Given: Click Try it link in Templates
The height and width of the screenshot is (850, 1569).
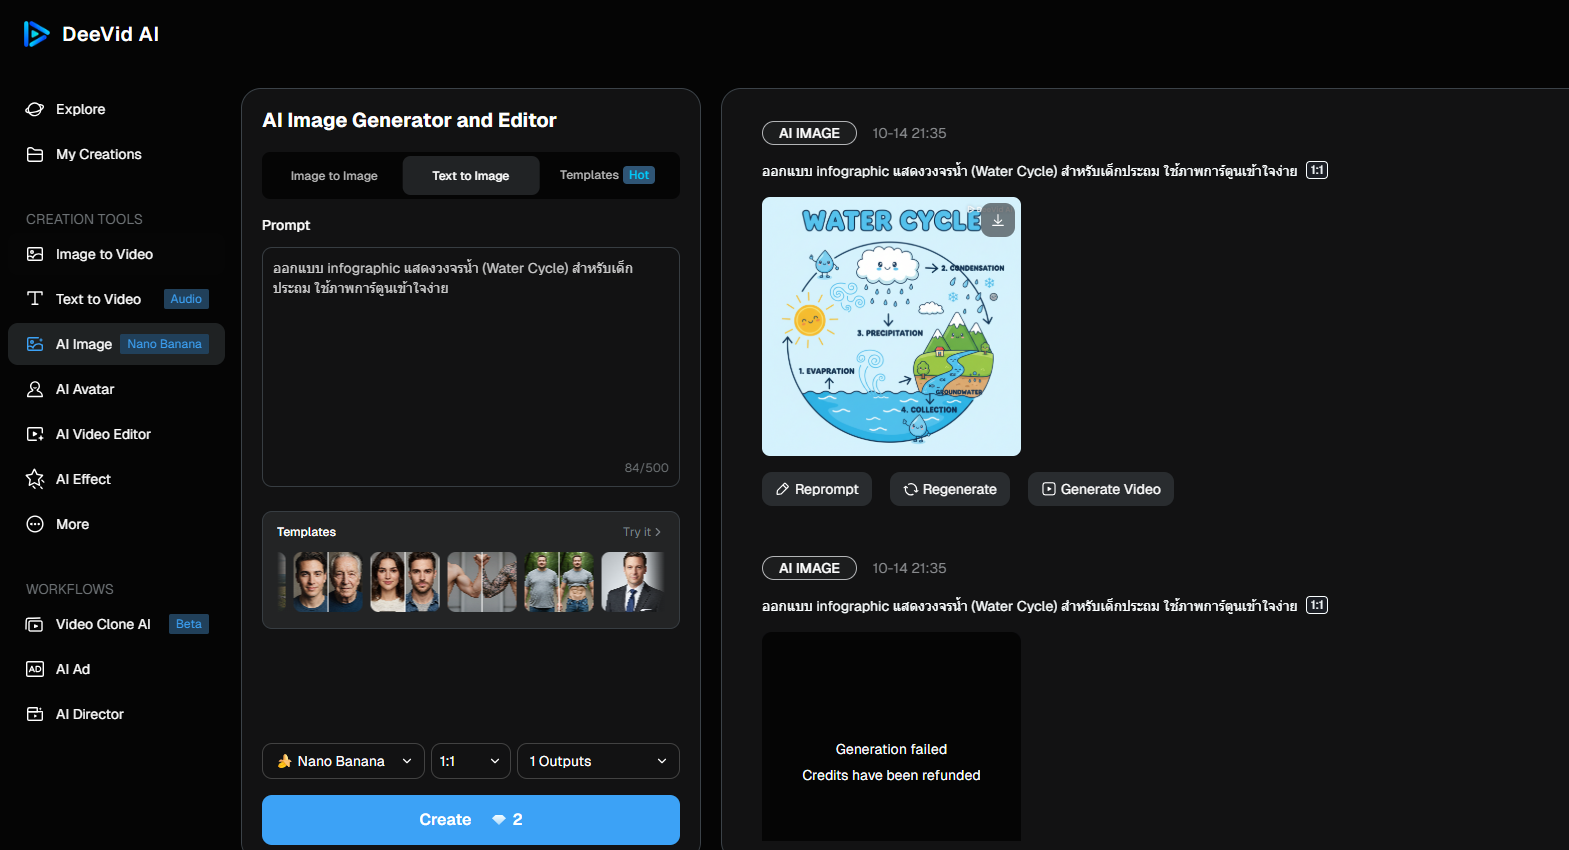Looking at the screenshot, I should coord(641,532).
